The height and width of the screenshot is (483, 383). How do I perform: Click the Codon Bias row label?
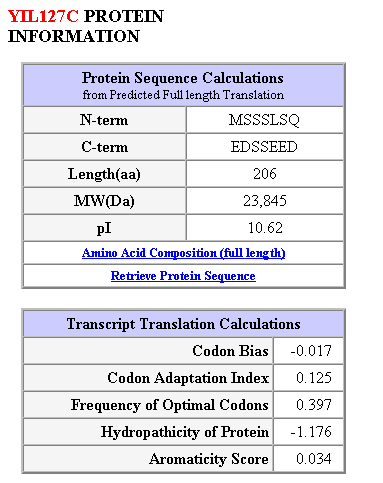point(230,351)
